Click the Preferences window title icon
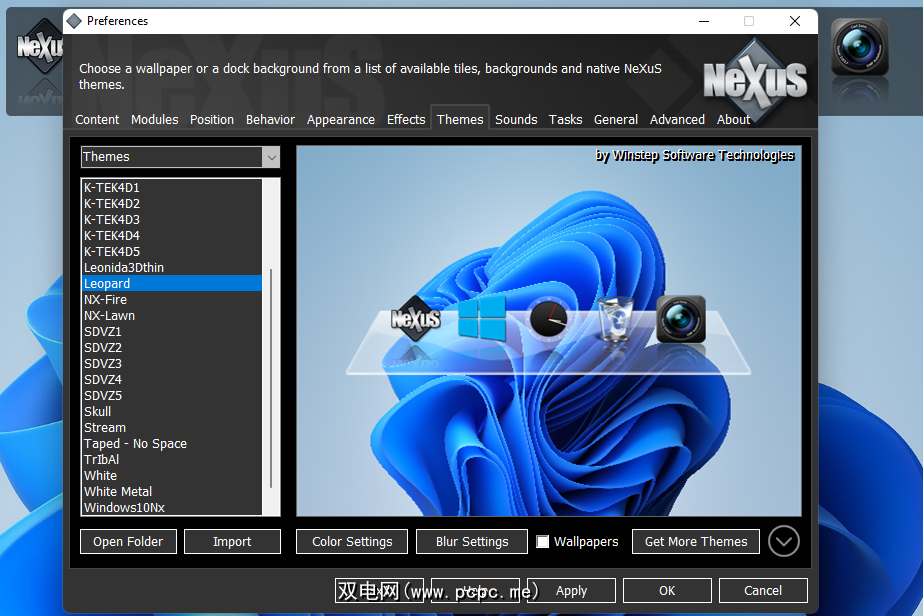Screen dimensions: 923x616 coord(74,21)
